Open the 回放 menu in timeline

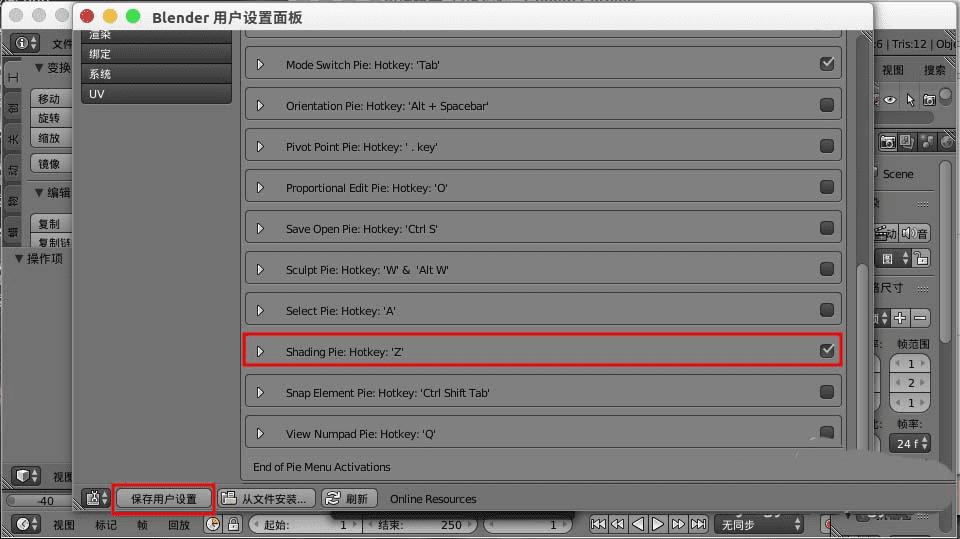click(179, 525)
